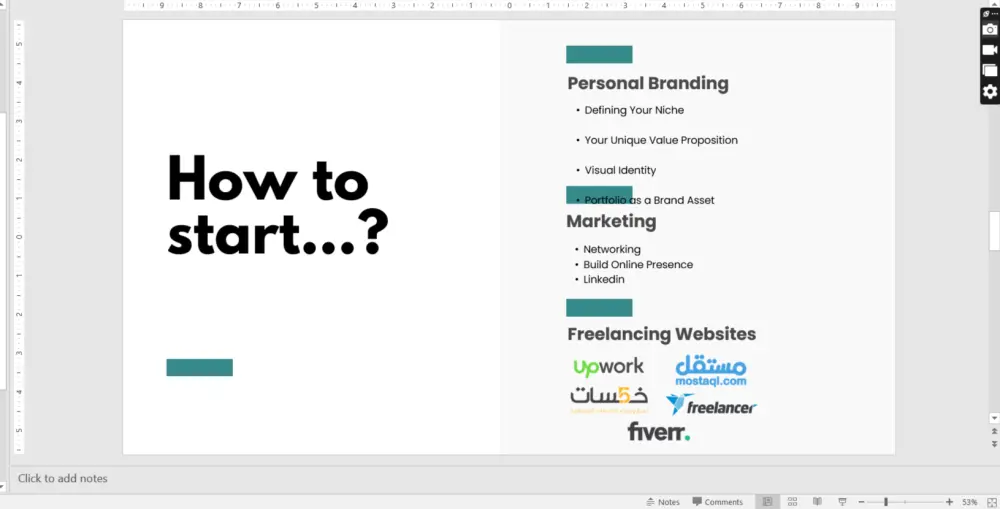This screenshot has width=1000, height=509.
Task: Click the zoom in plus button
Action: coord(950,502)
